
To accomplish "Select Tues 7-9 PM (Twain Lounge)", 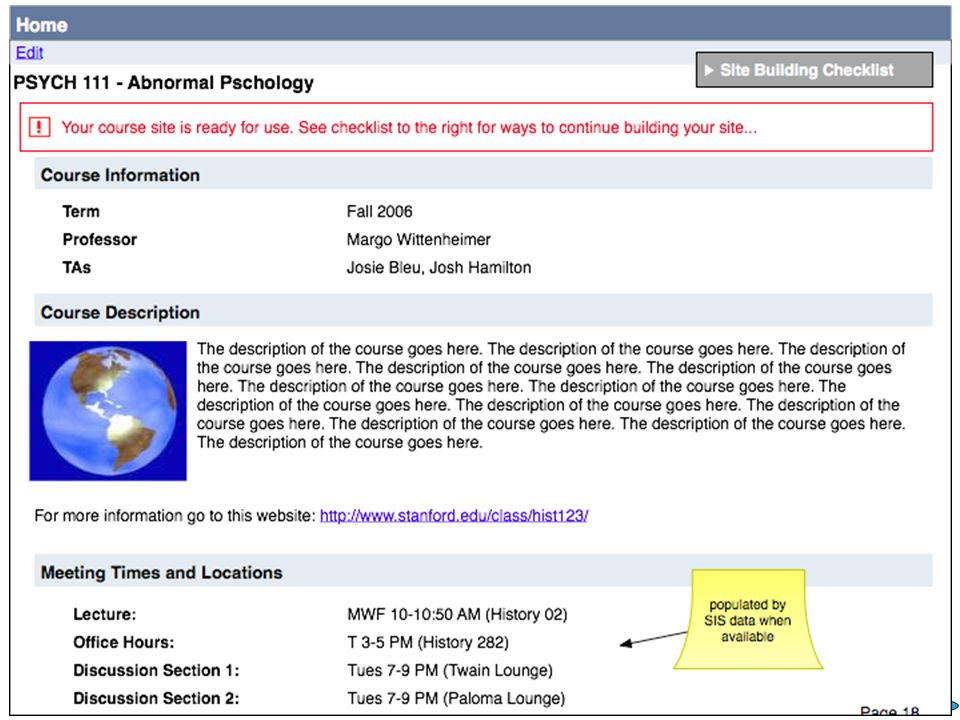I will pos(450,670).
